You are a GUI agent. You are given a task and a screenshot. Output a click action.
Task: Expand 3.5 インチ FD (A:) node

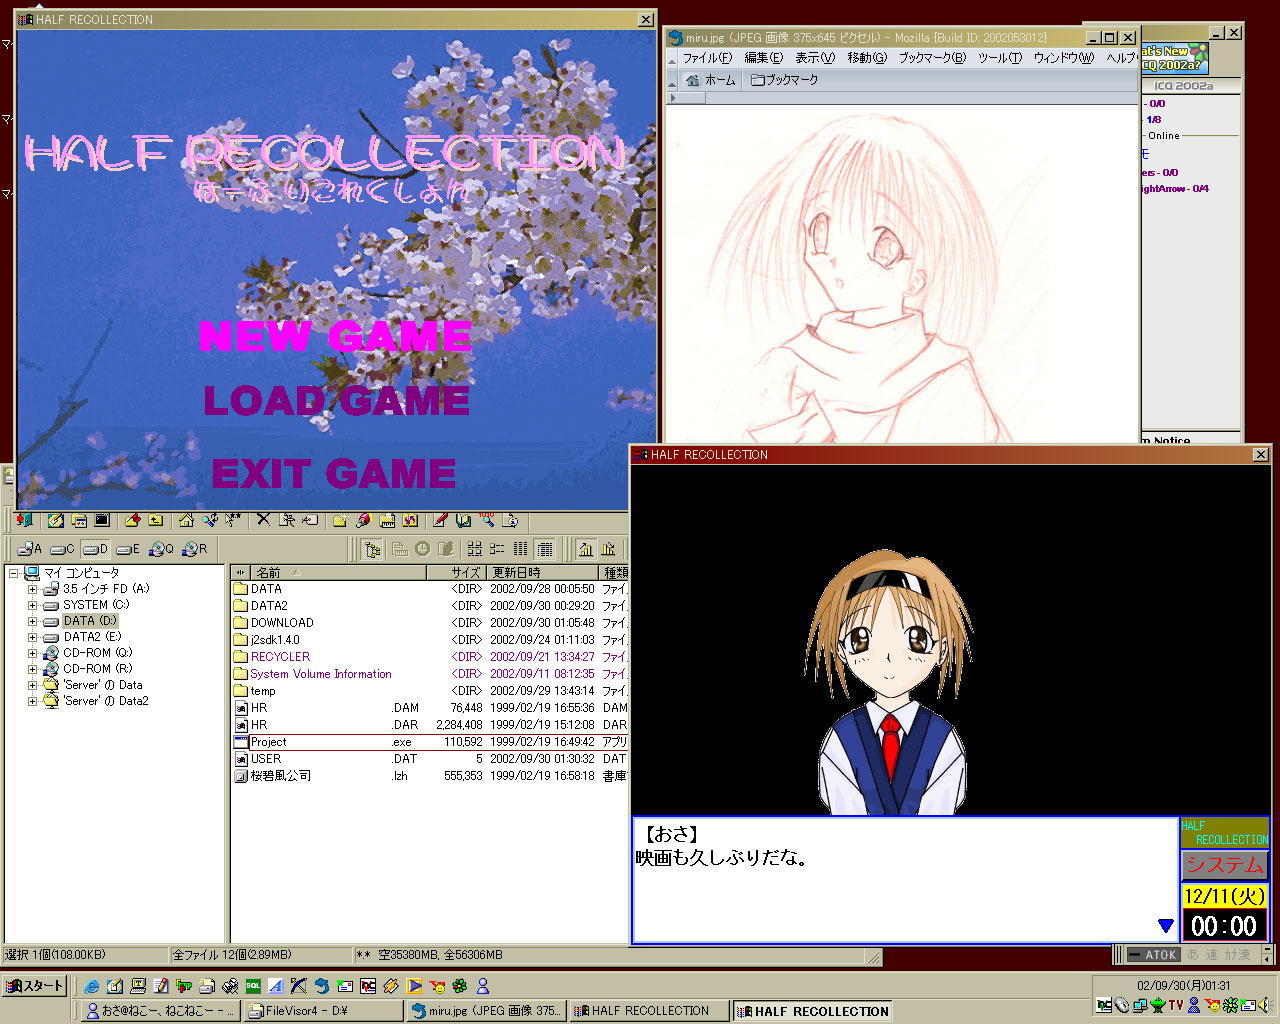coord(32,589)
